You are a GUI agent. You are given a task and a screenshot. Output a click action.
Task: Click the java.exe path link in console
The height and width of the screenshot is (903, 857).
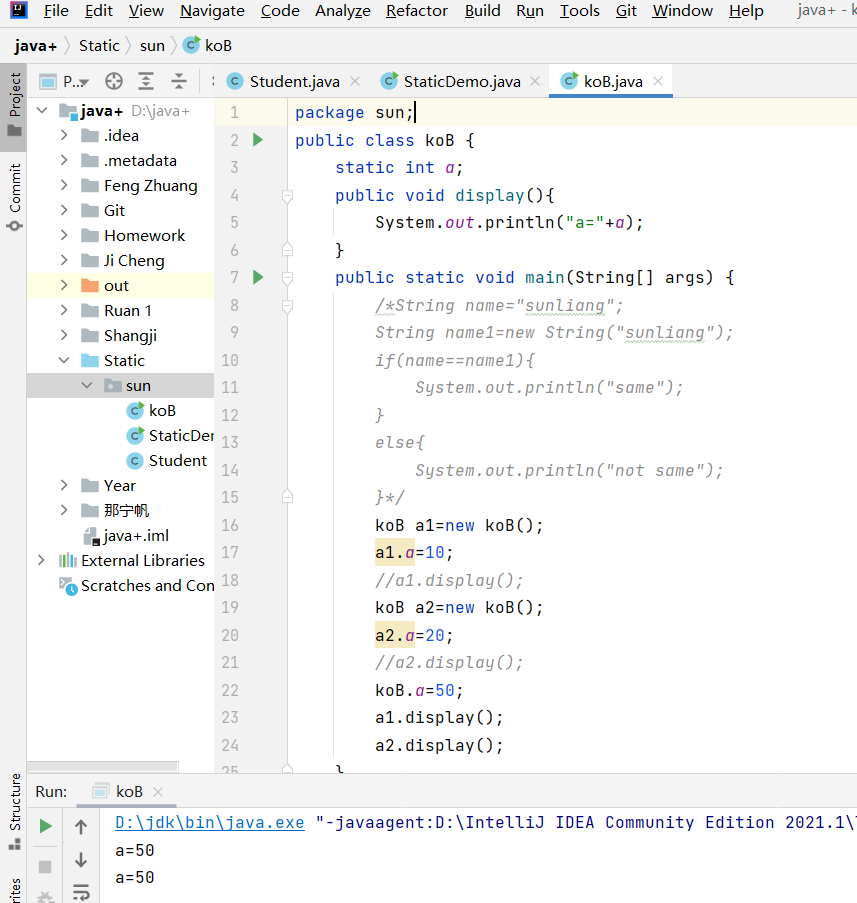209,823
